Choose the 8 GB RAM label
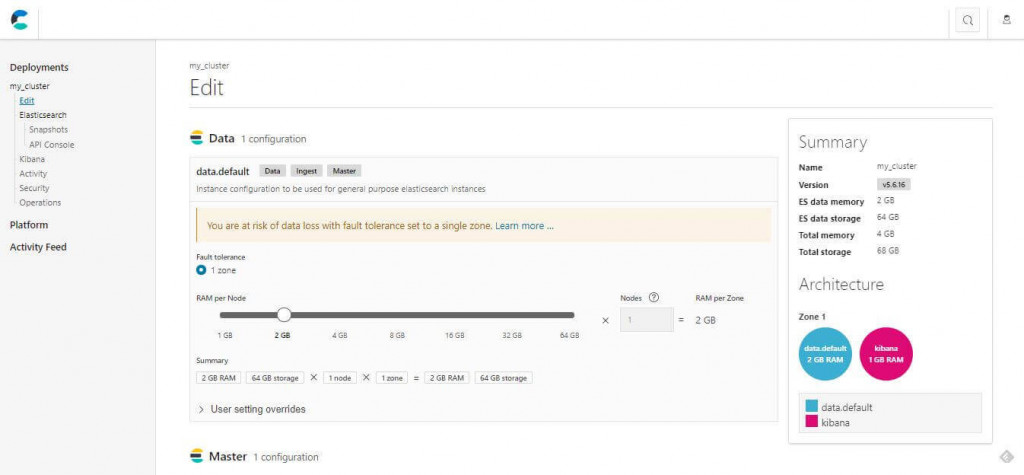 click(x=397, y=335)
